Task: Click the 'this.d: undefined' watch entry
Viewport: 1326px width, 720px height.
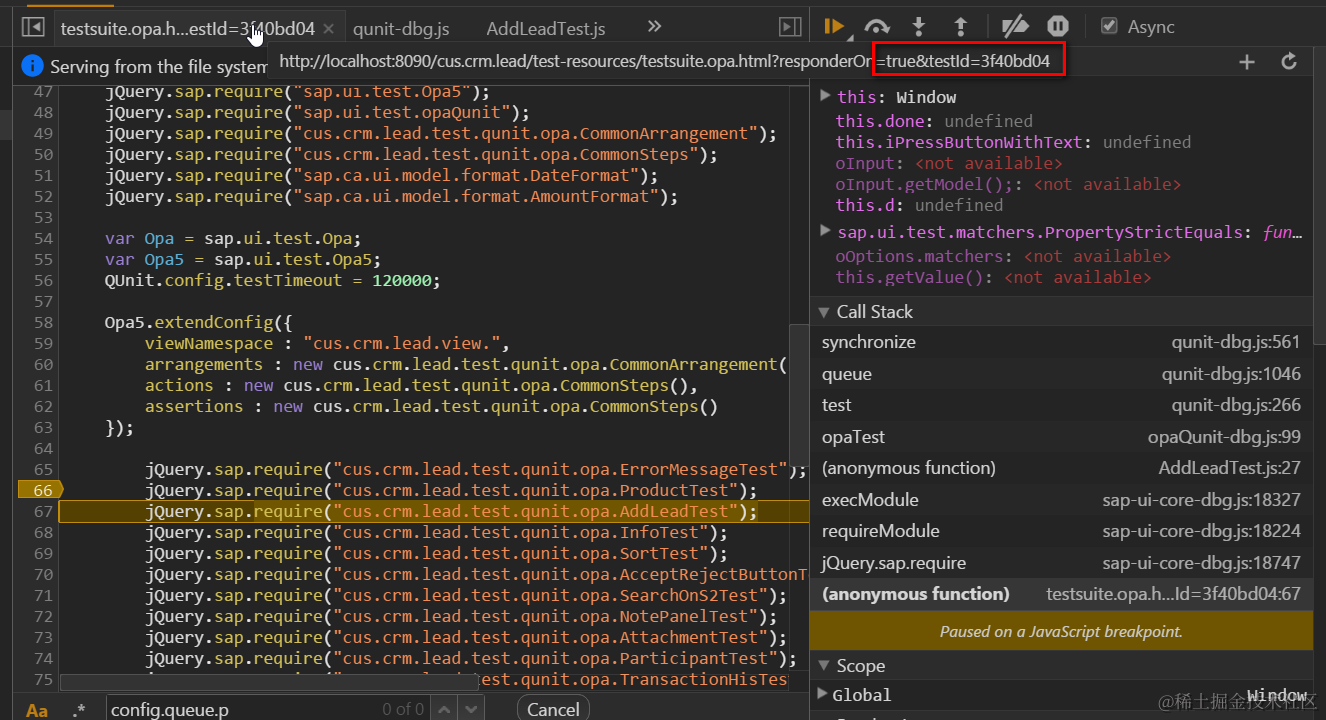Action: pos(919,205)
